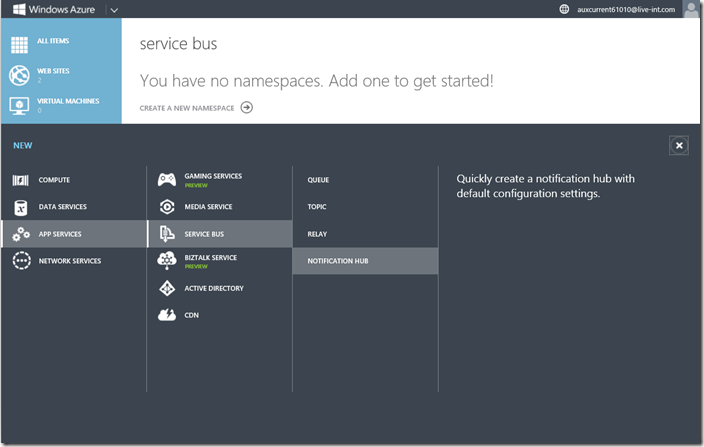704x447 pixels.
Task: Click the Media Service icon
Action: pyautogui.click(x=167, y=207)
